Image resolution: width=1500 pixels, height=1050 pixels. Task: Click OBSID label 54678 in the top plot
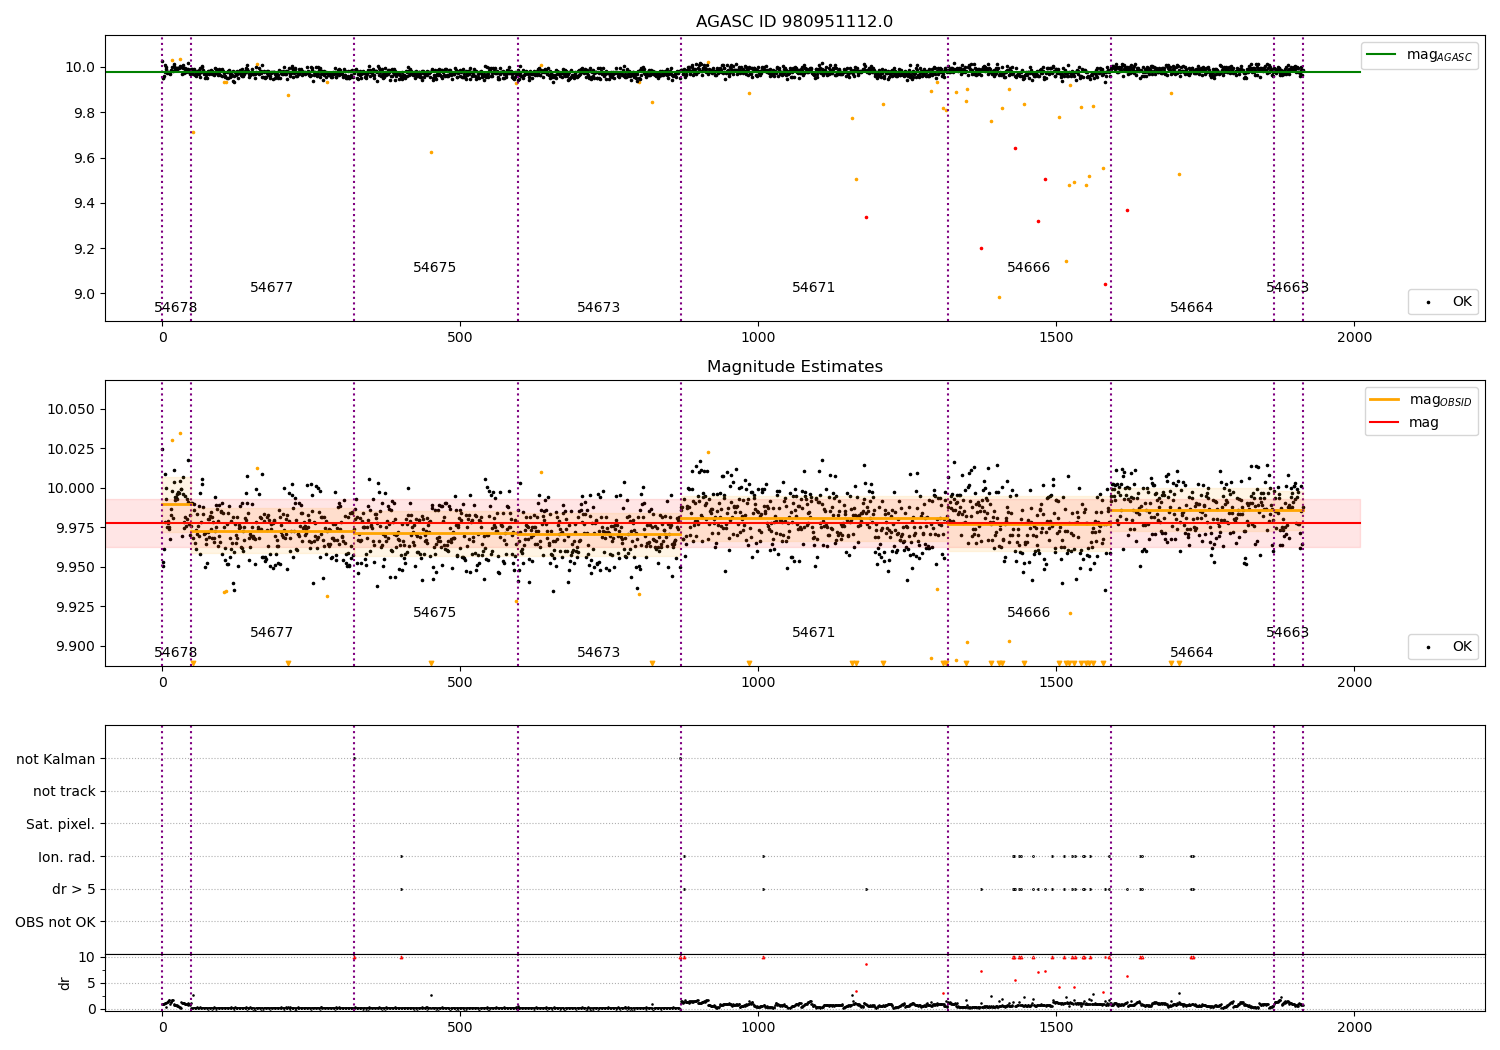click(x=176, y=308)
